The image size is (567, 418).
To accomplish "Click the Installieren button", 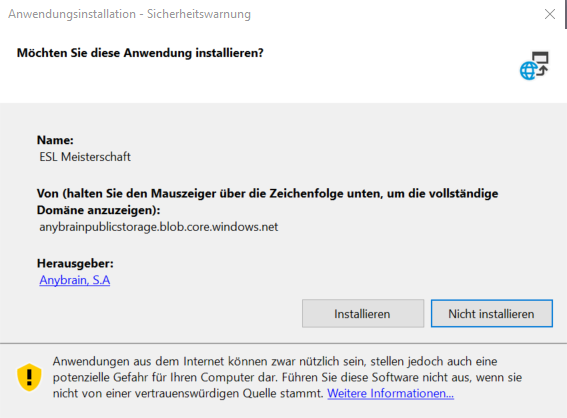I will 363,314.
